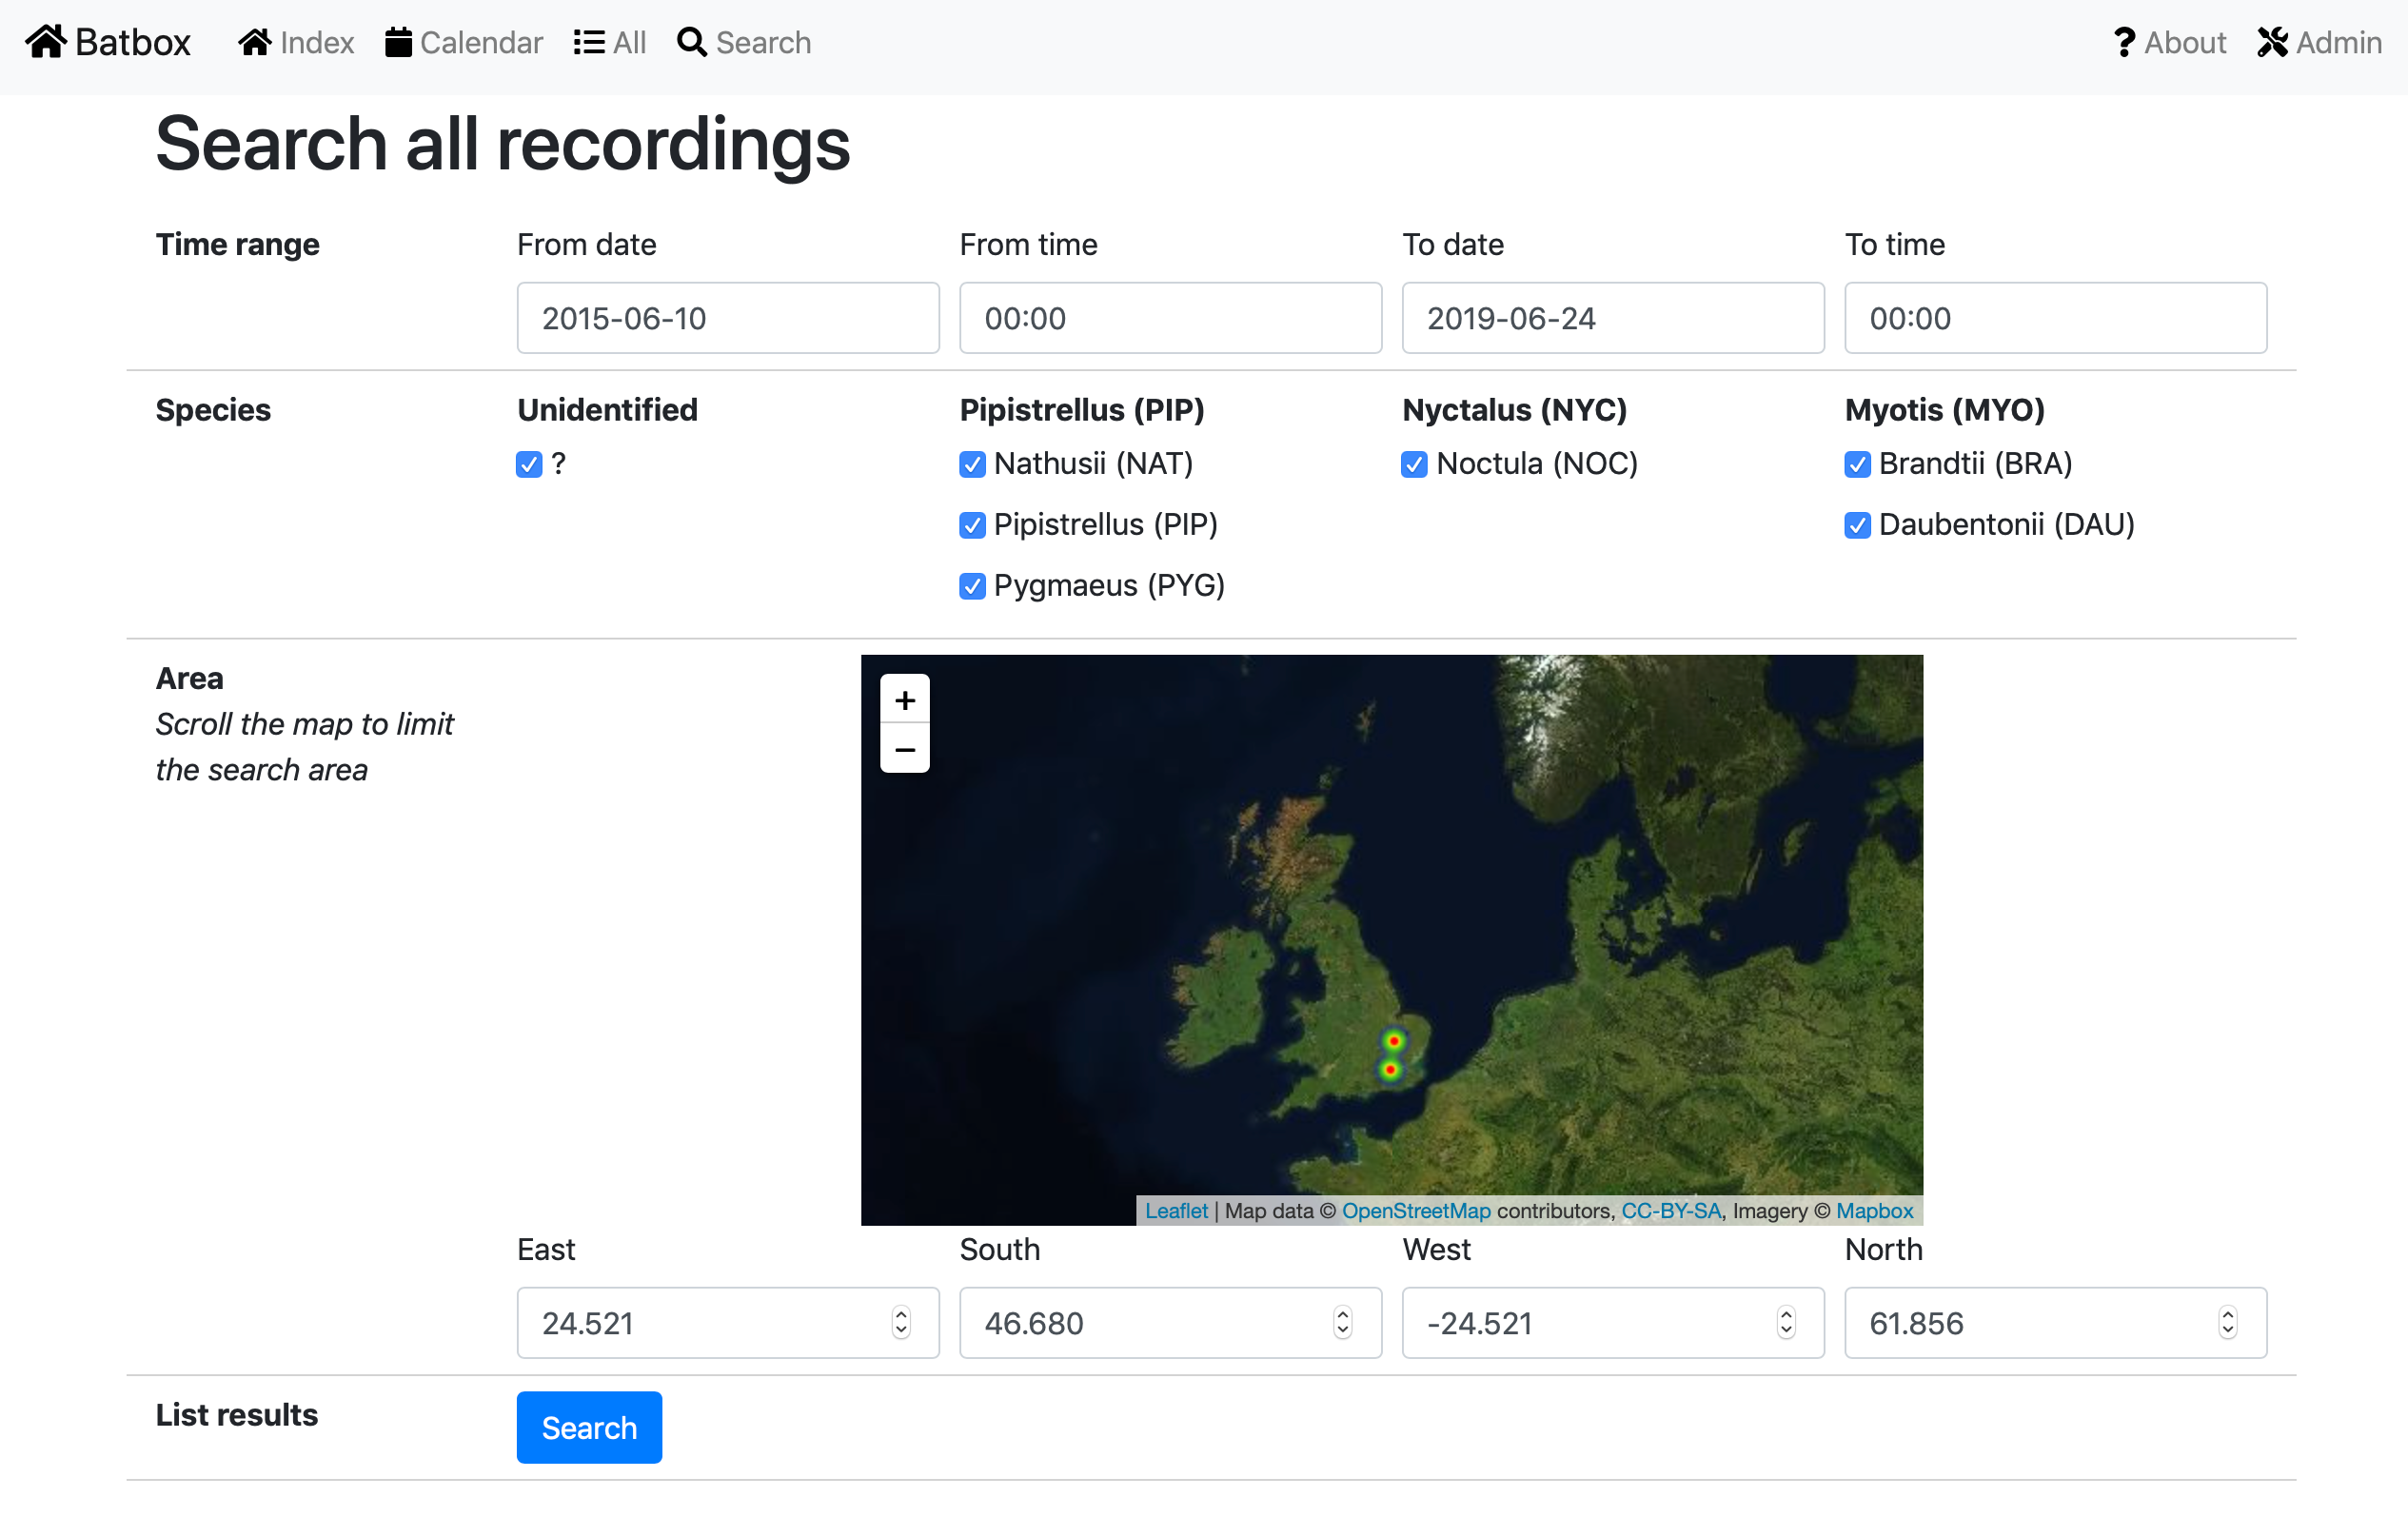Open the Index page via house icon

(255, 43)
